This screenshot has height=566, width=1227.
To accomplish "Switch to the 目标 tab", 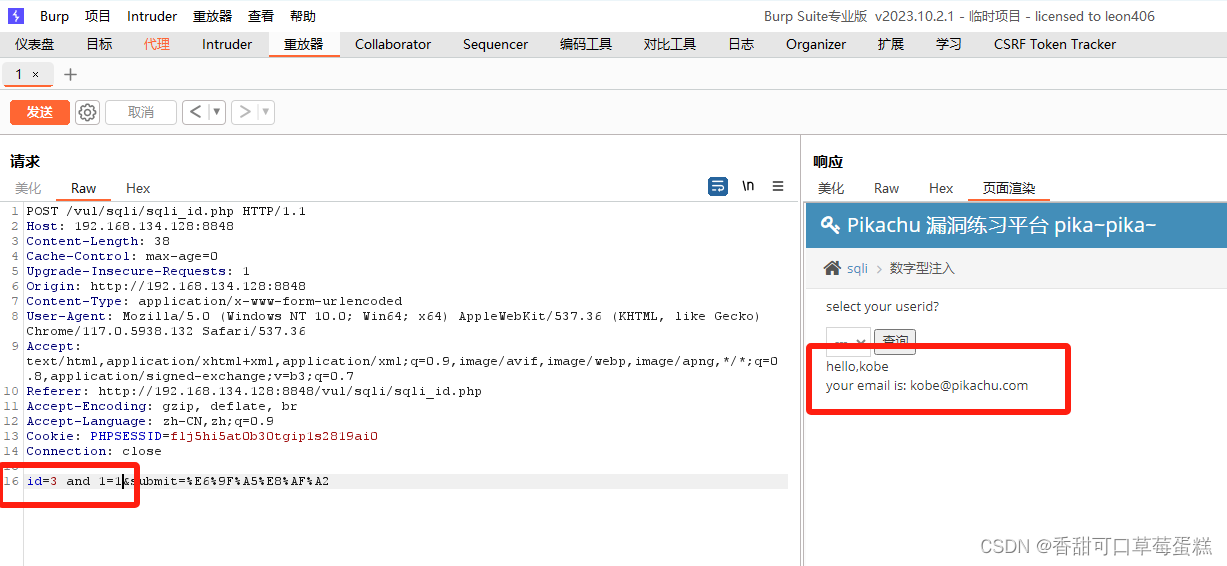I will [x=99, y=44].
